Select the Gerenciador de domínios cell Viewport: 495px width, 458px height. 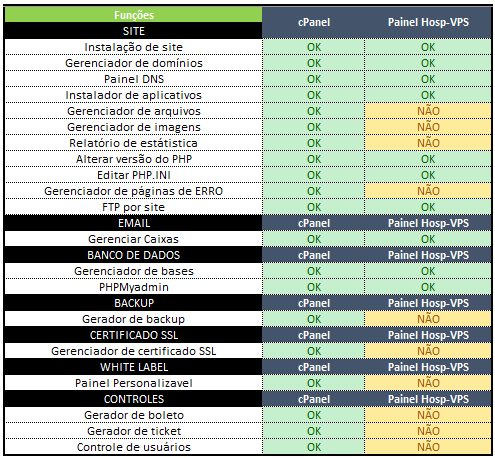click(x=134, y=63)
